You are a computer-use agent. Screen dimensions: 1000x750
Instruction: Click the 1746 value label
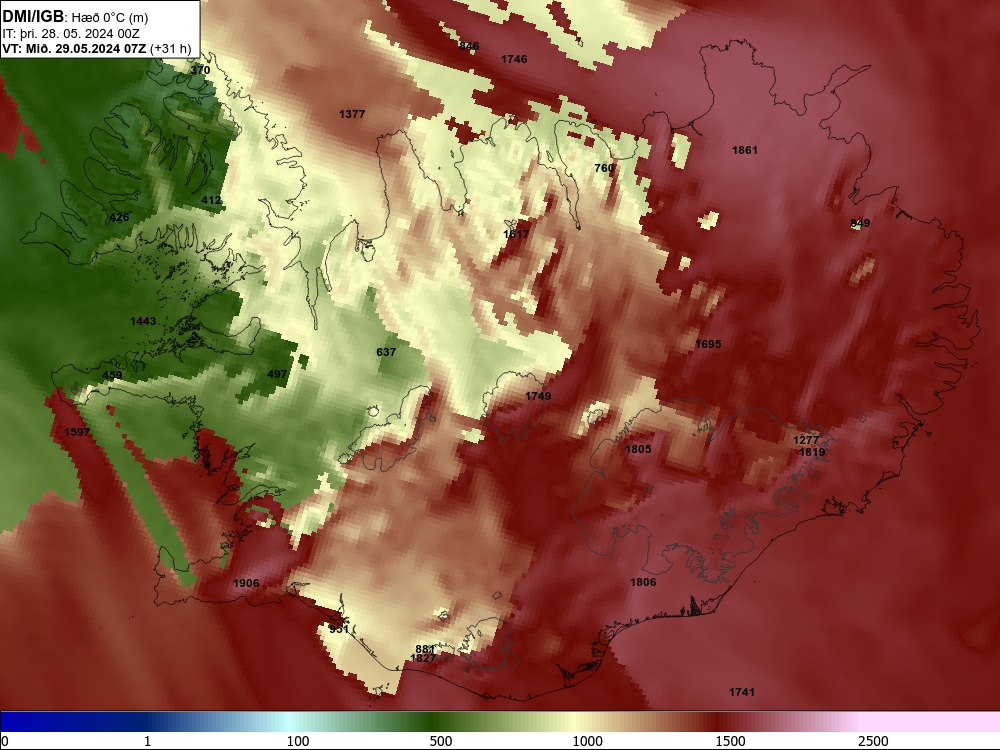pyautogui.click(x=514, y=59)
